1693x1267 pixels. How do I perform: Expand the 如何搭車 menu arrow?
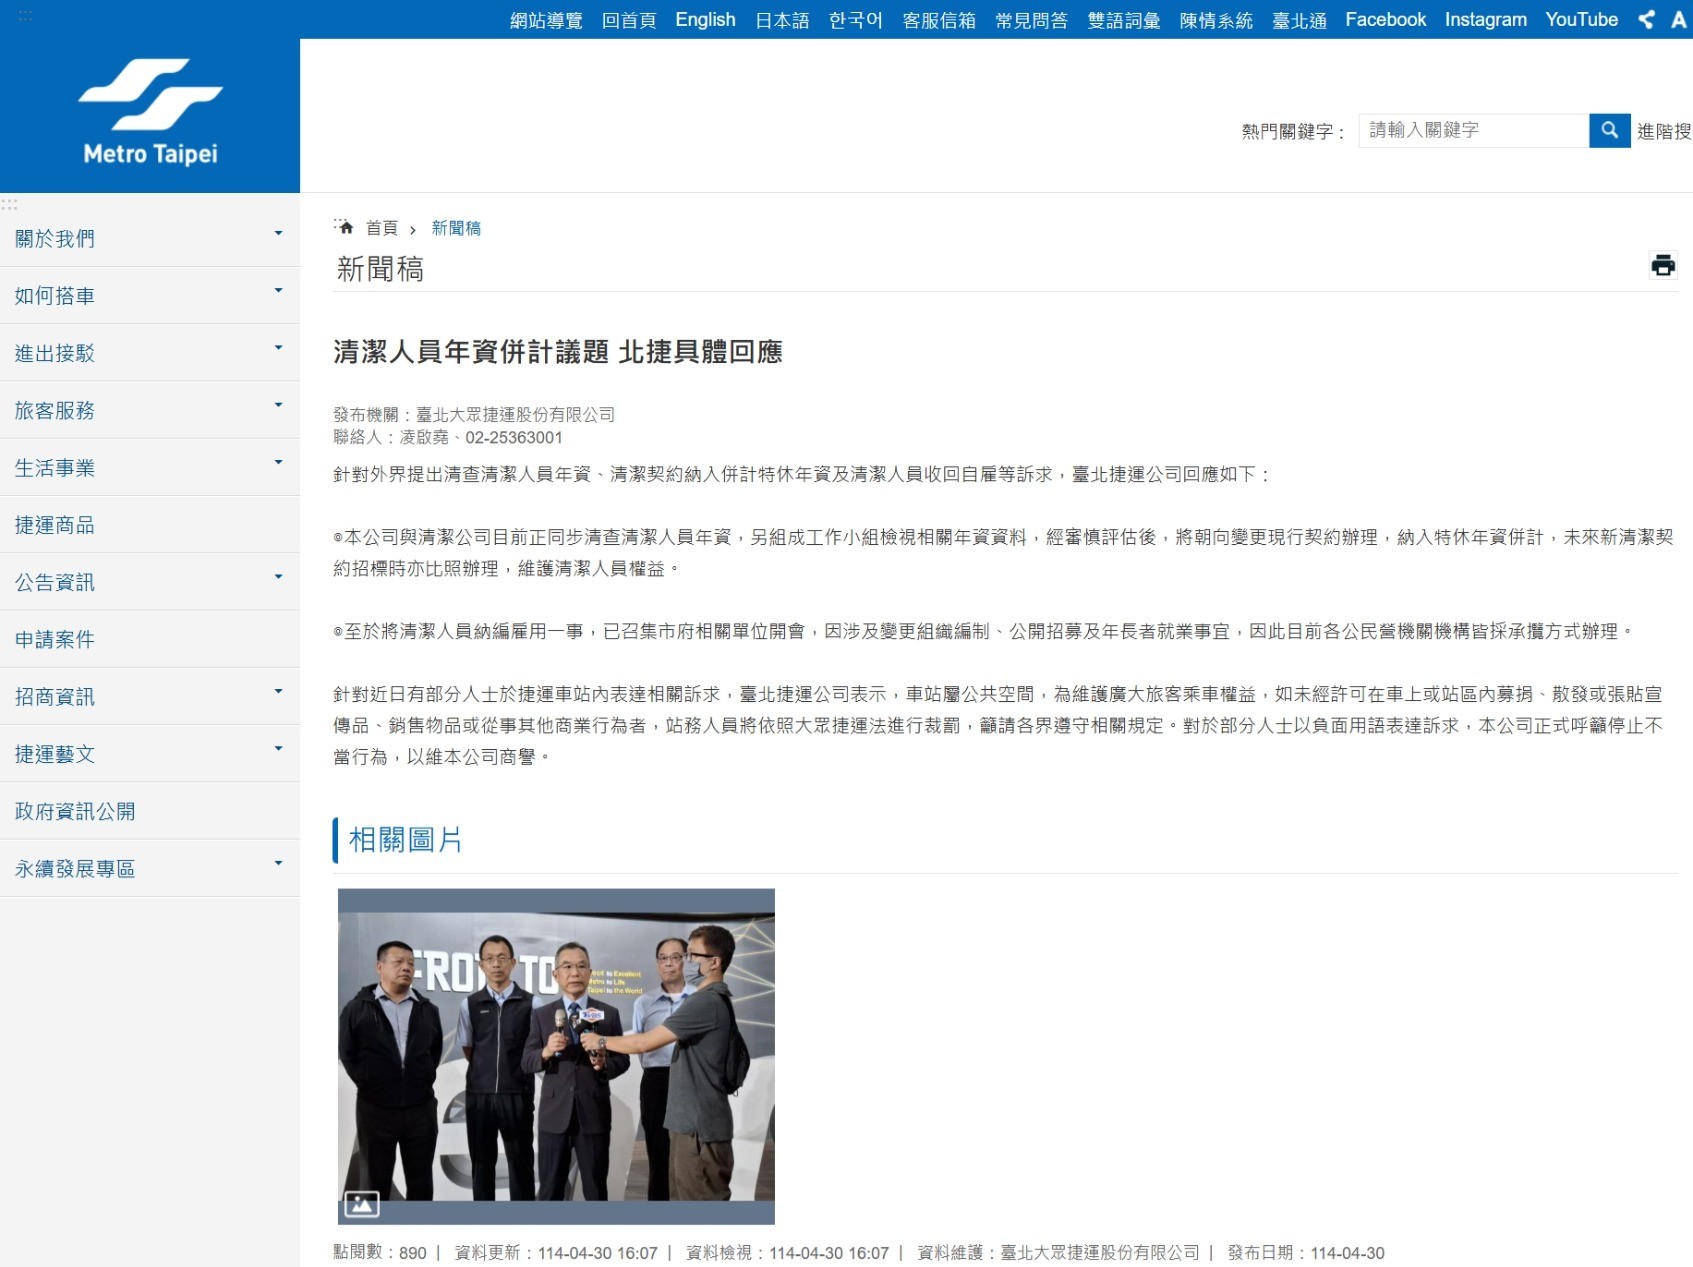[x=279, y=290]
